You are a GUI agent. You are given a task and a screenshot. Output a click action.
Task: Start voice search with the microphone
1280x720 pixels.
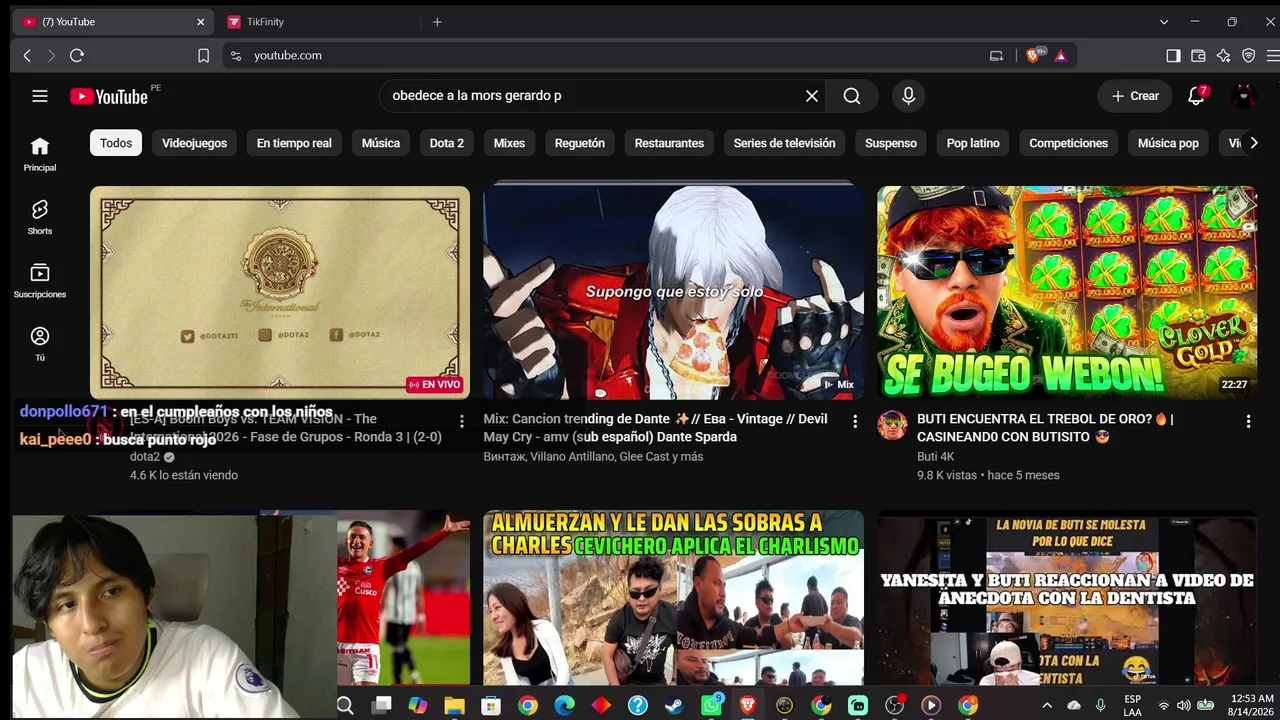[908, 96]
